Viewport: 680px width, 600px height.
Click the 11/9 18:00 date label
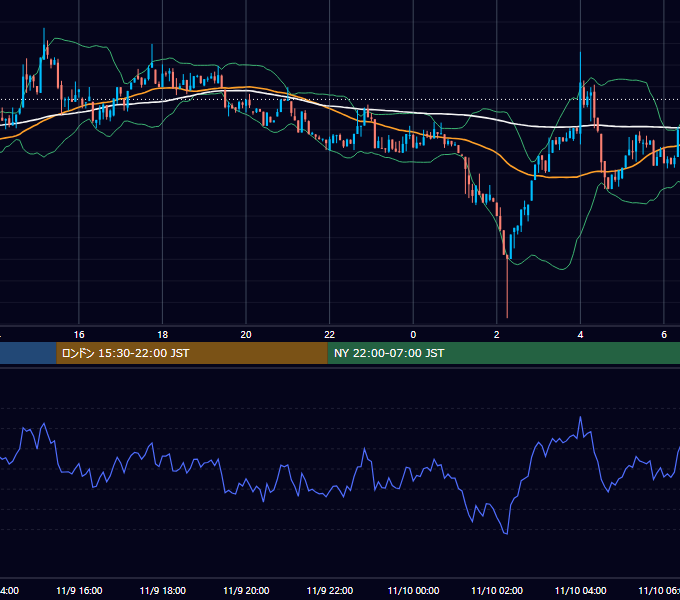(x=163, y=590)
